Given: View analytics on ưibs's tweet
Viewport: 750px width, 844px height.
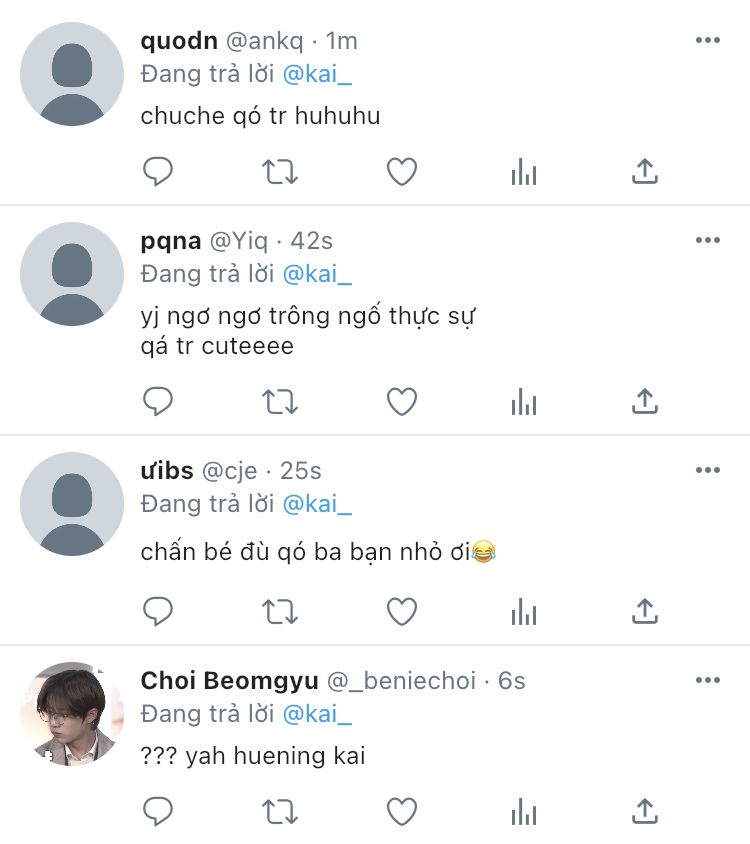Looking at the screenshot, I should click(x=523, y=611).
